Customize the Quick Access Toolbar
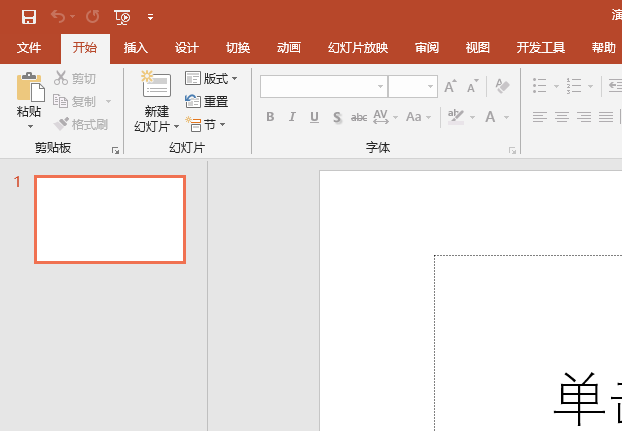 click(150, 17)
